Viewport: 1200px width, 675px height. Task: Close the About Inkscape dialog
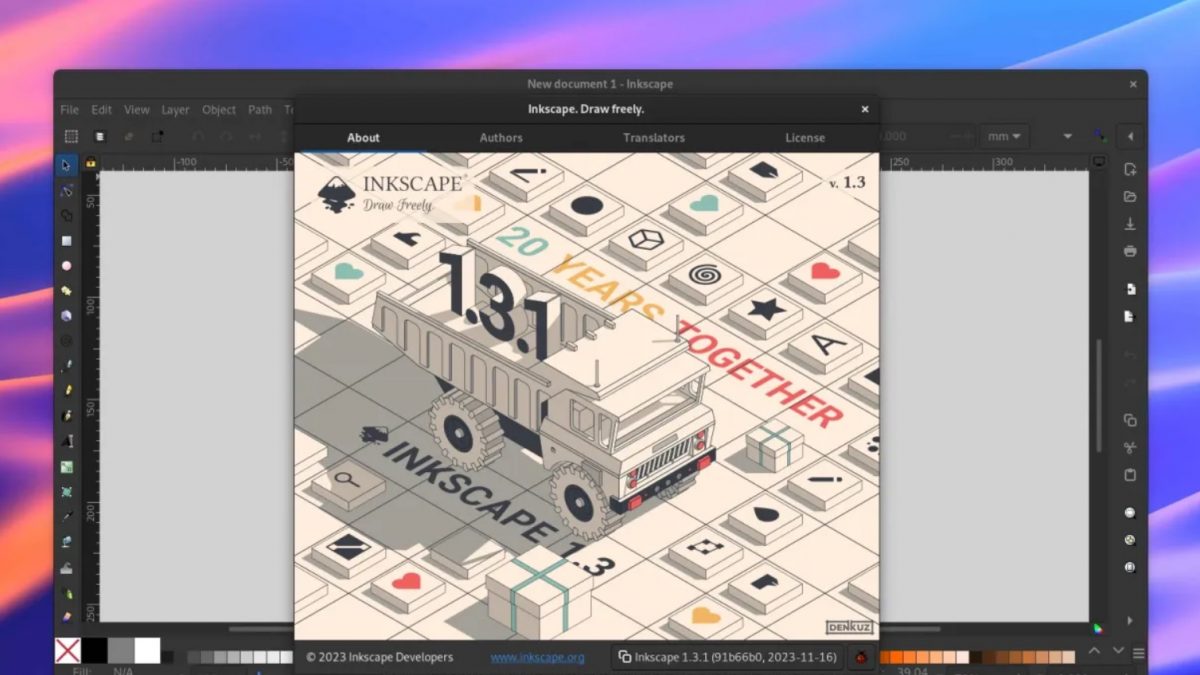pos(865,110)
